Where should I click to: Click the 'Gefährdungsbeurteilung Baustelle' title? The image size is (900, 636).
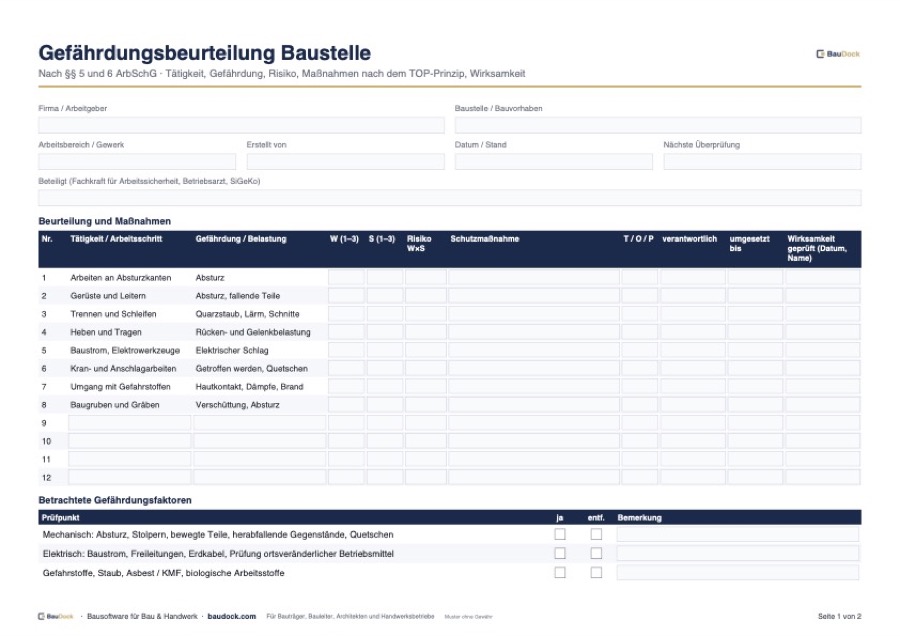[x=204, y=53]
